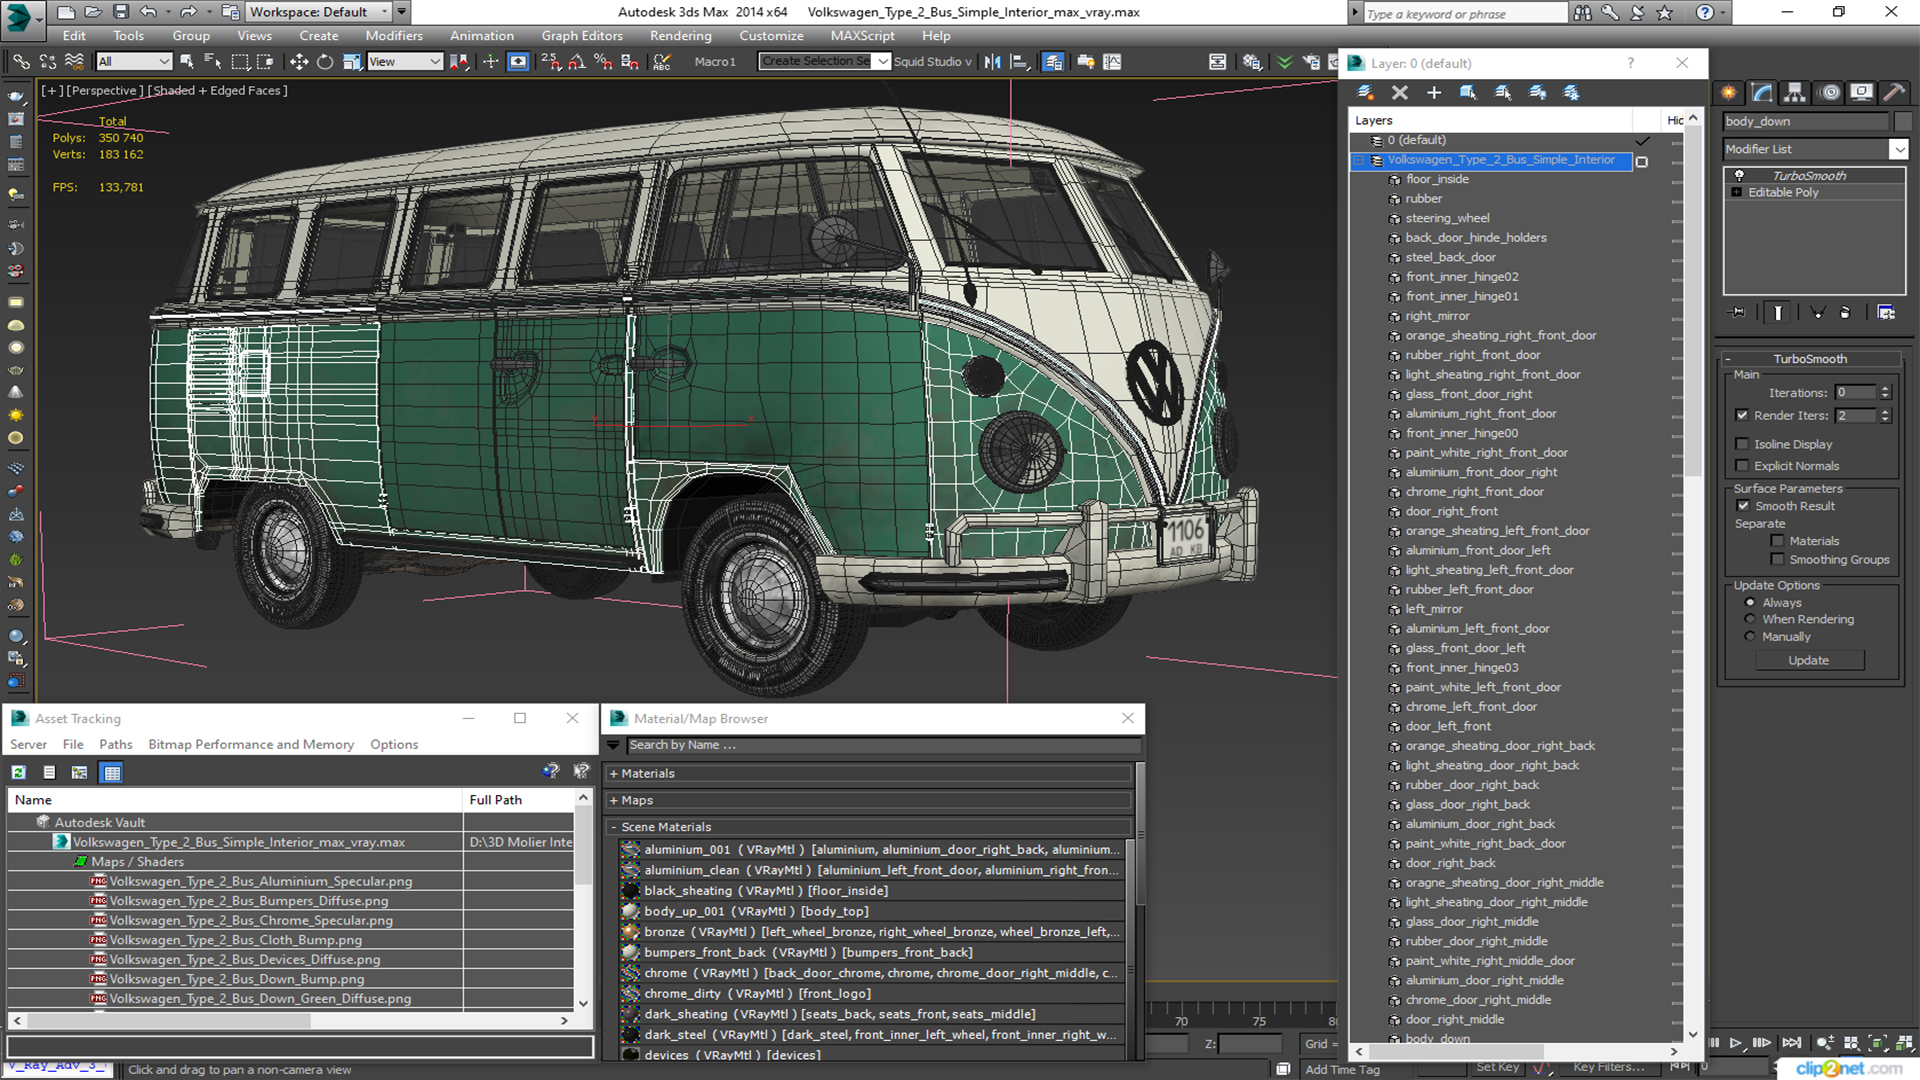Click Configure Modifier Sets icon
Screen dimensions: 1920x1080
(1886, 312)
